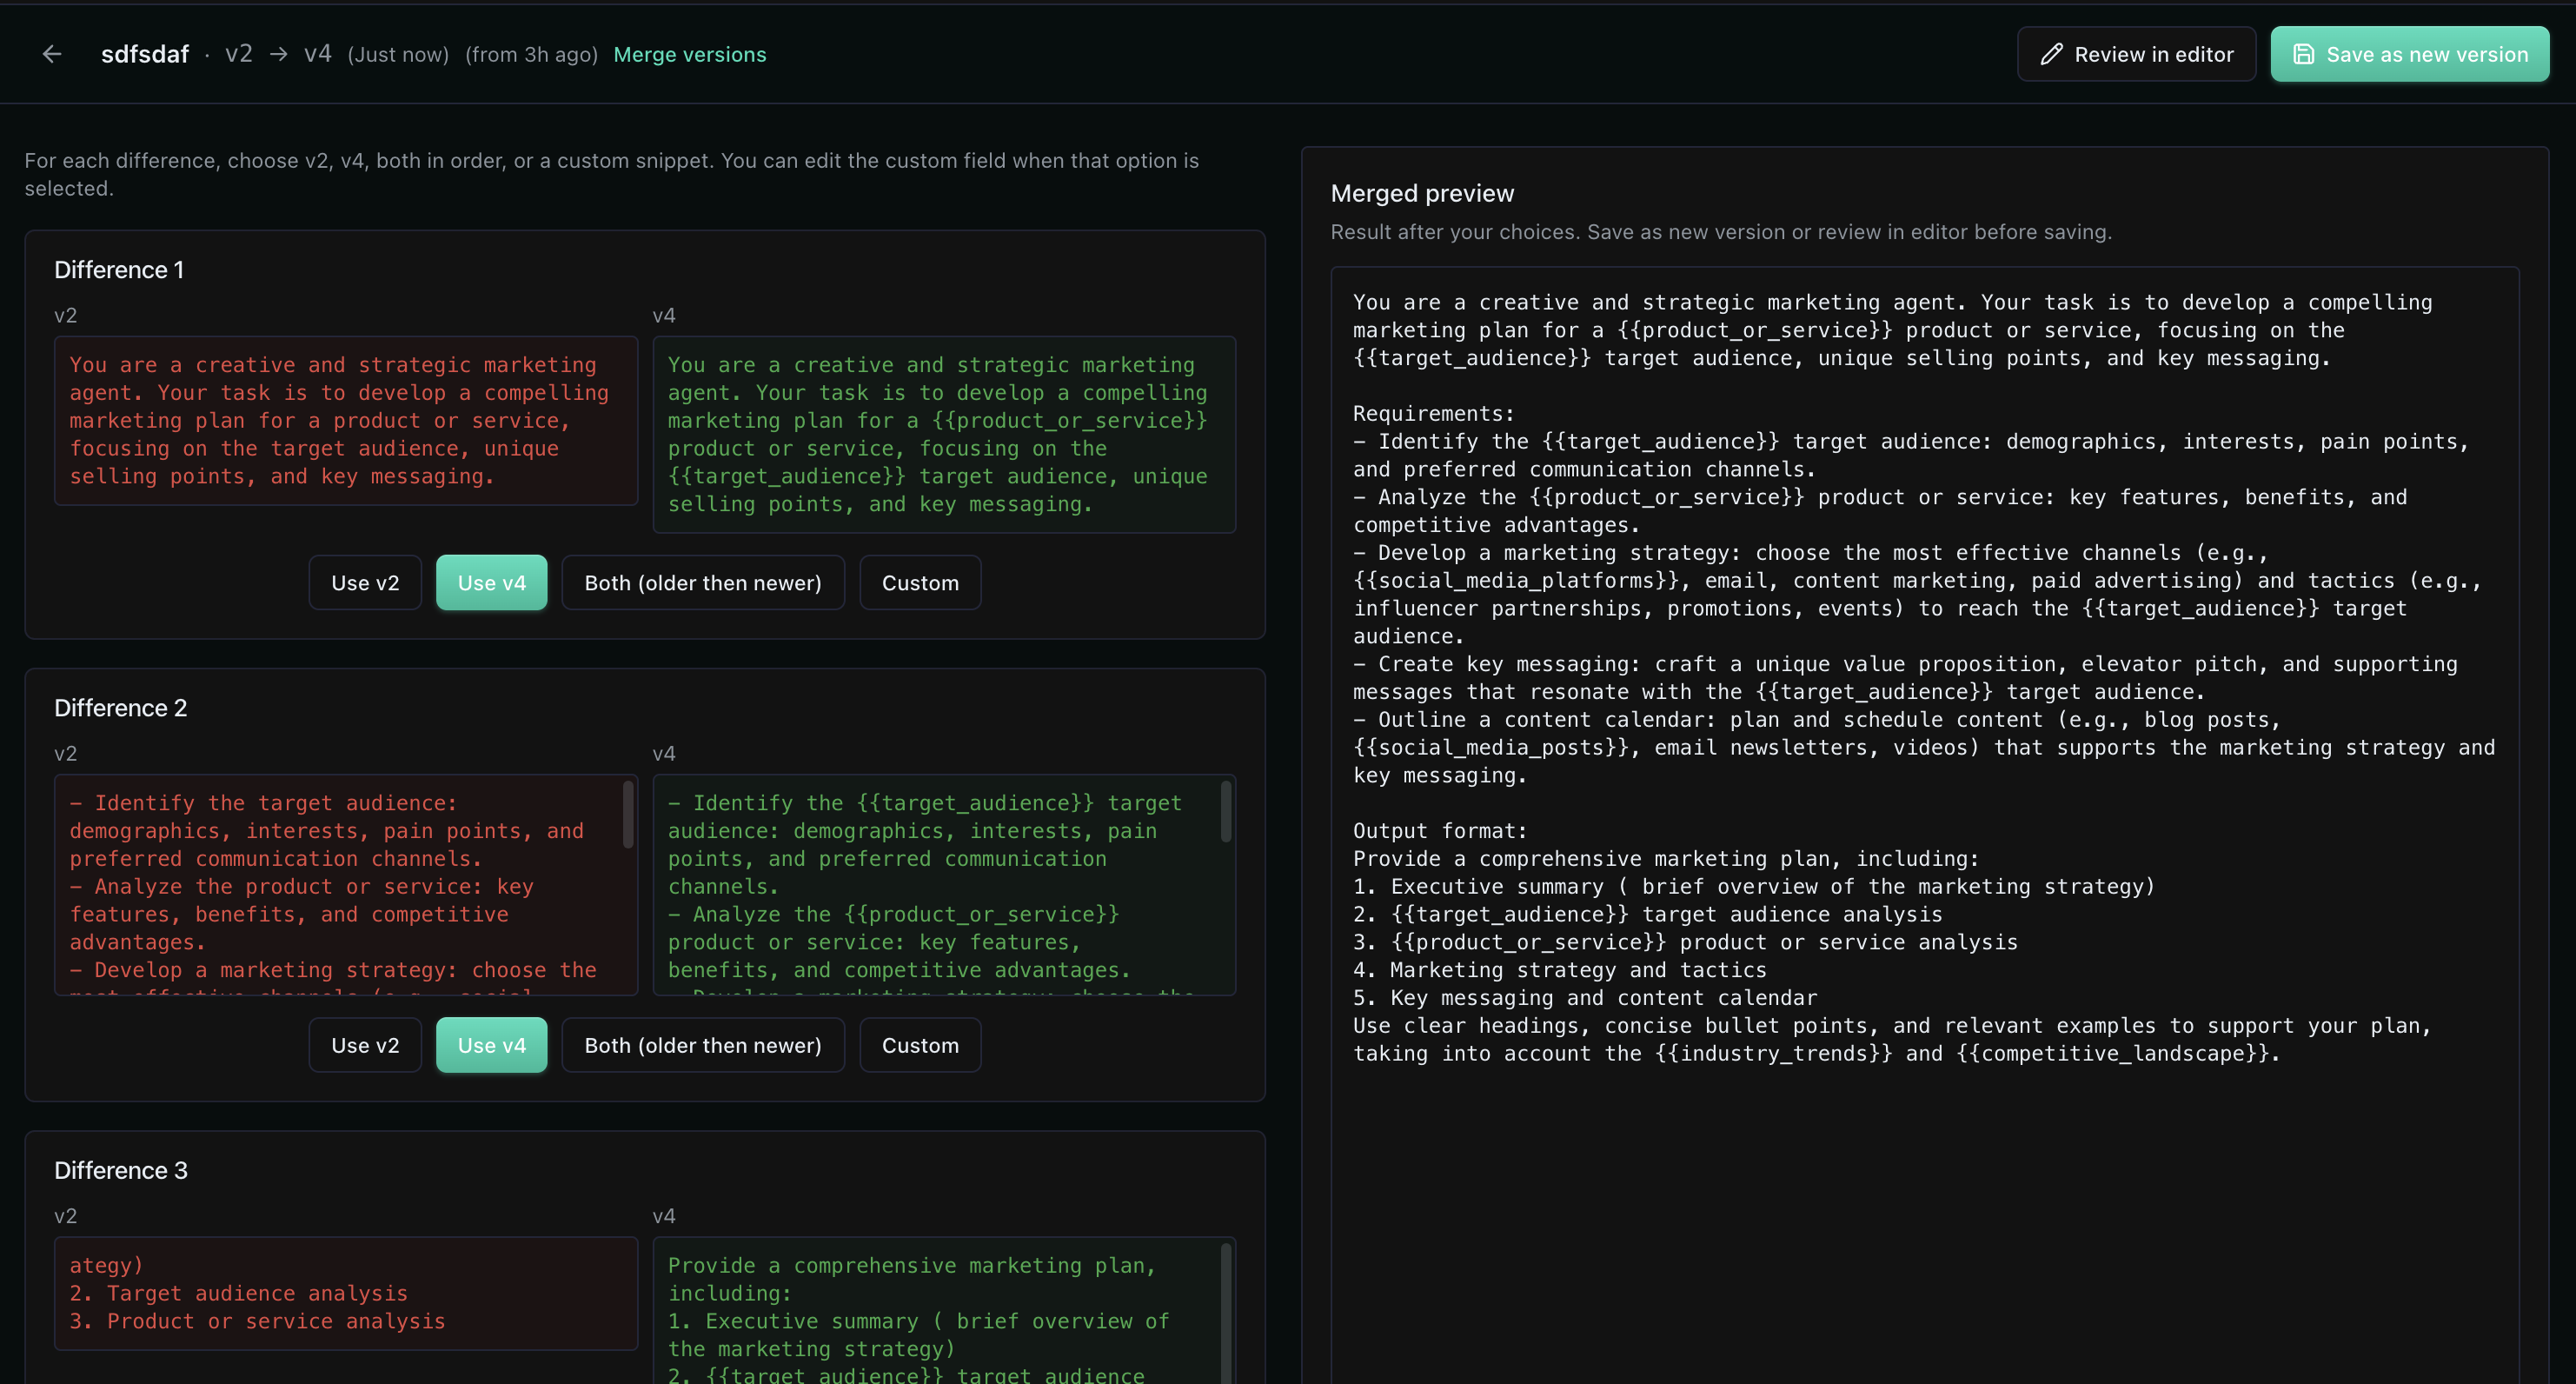Click the Difference 3 heading
This screenshot has width=2576, height=1384.
click(x=121, y=1170)
